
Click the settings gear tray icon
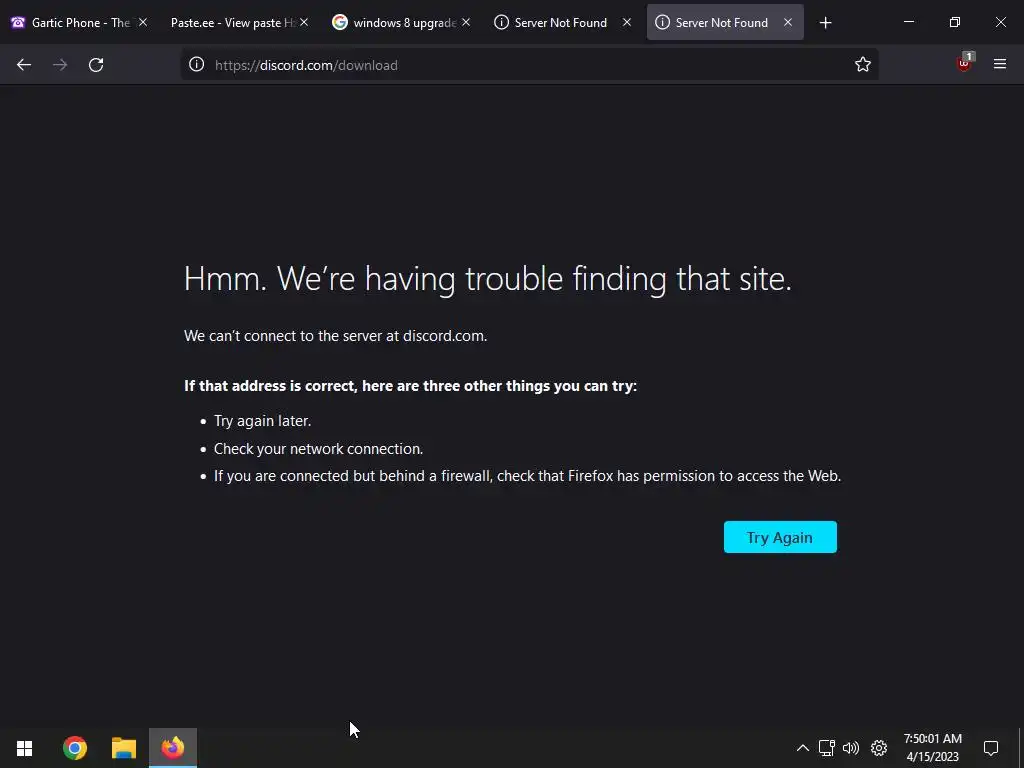click(x=879, y=748)
